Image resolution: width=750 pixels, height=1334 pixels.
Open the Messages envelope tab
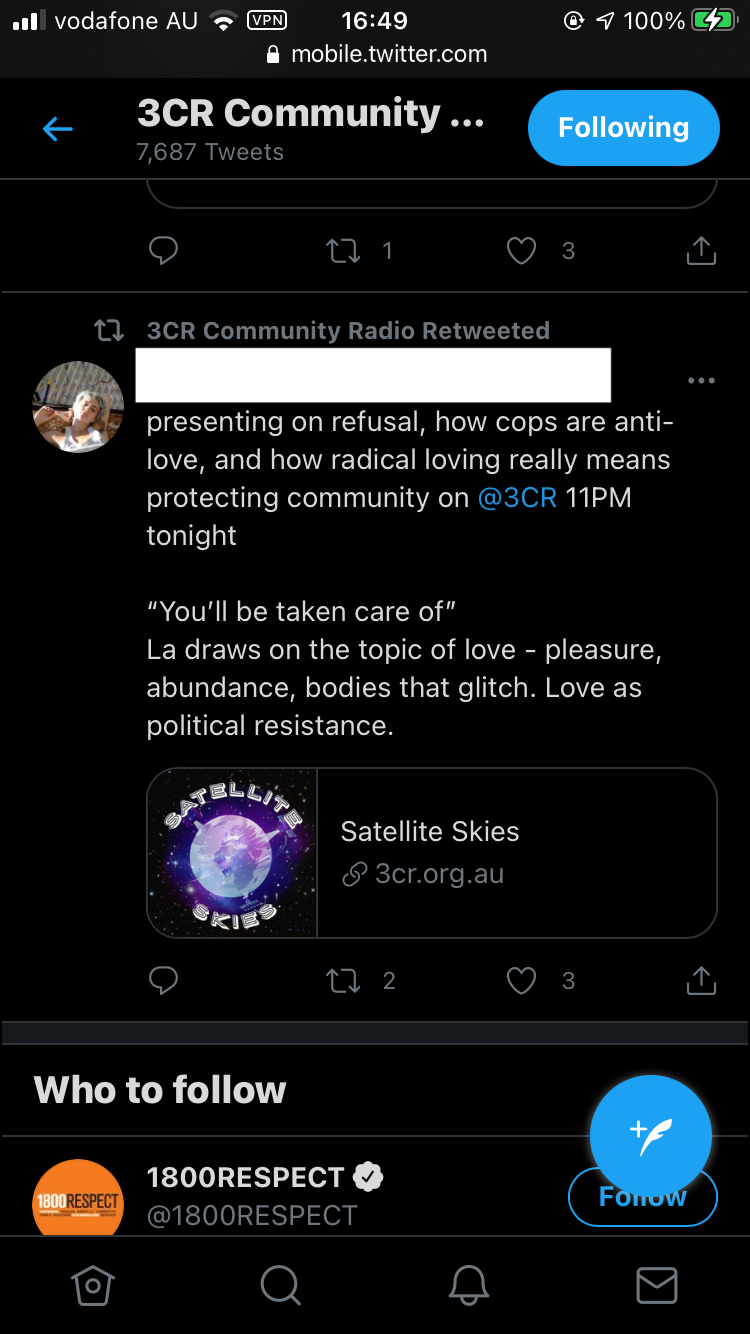click(x=656, y=1286)
